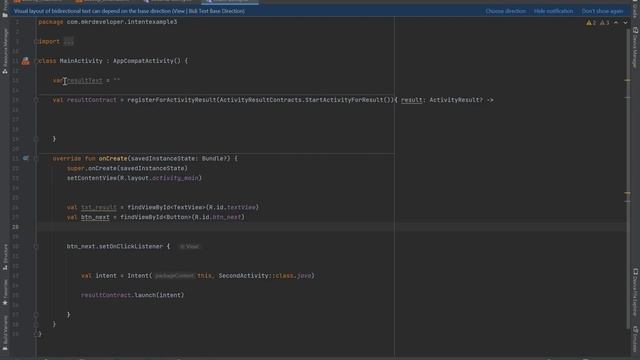This screenshot has height=360, width=640.
Task: Click setOnClickListener on btn_next
Action: coord(131,247)
